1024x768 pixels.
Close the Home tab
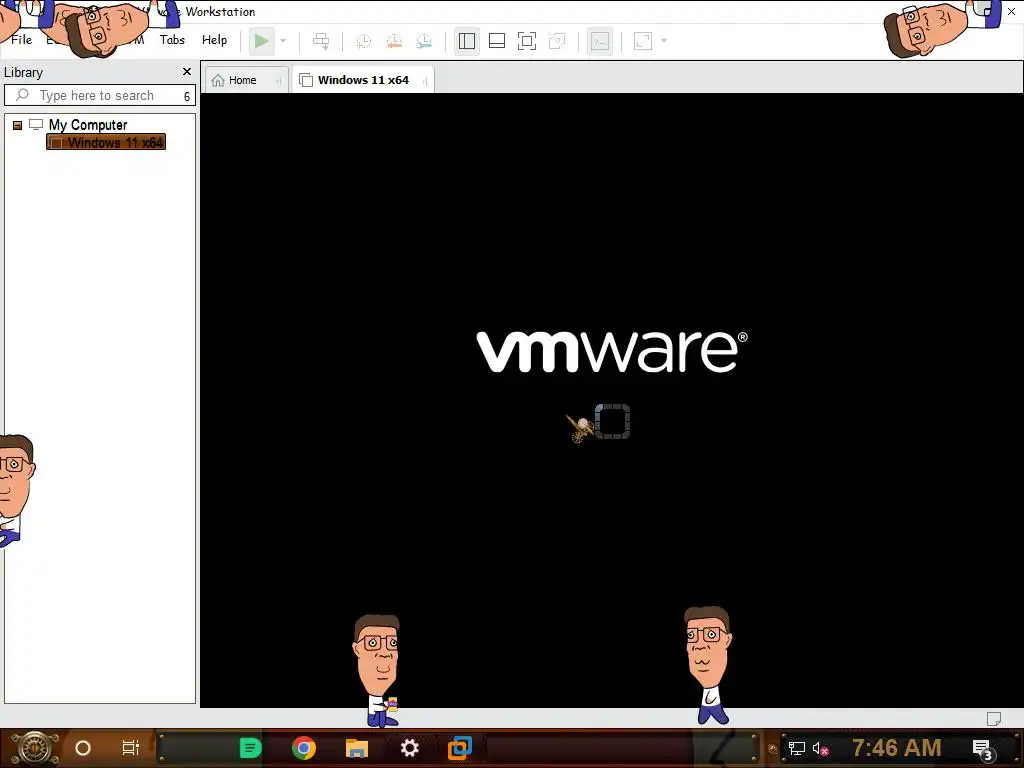(x=279, y=81)
